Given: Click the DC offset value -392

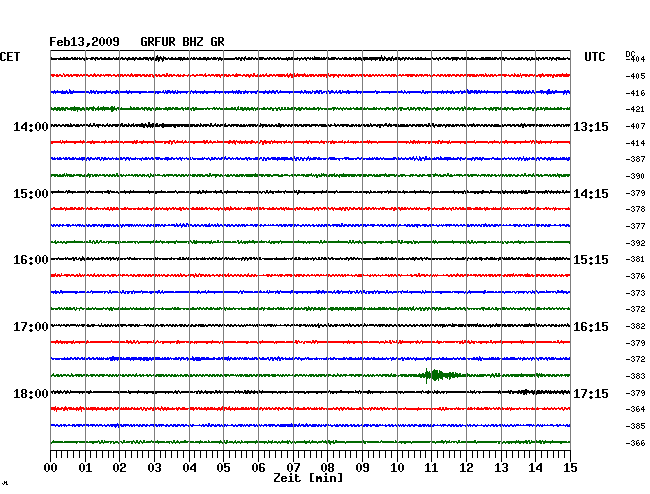Looking at the screenshot, I should tap(635, 243).
